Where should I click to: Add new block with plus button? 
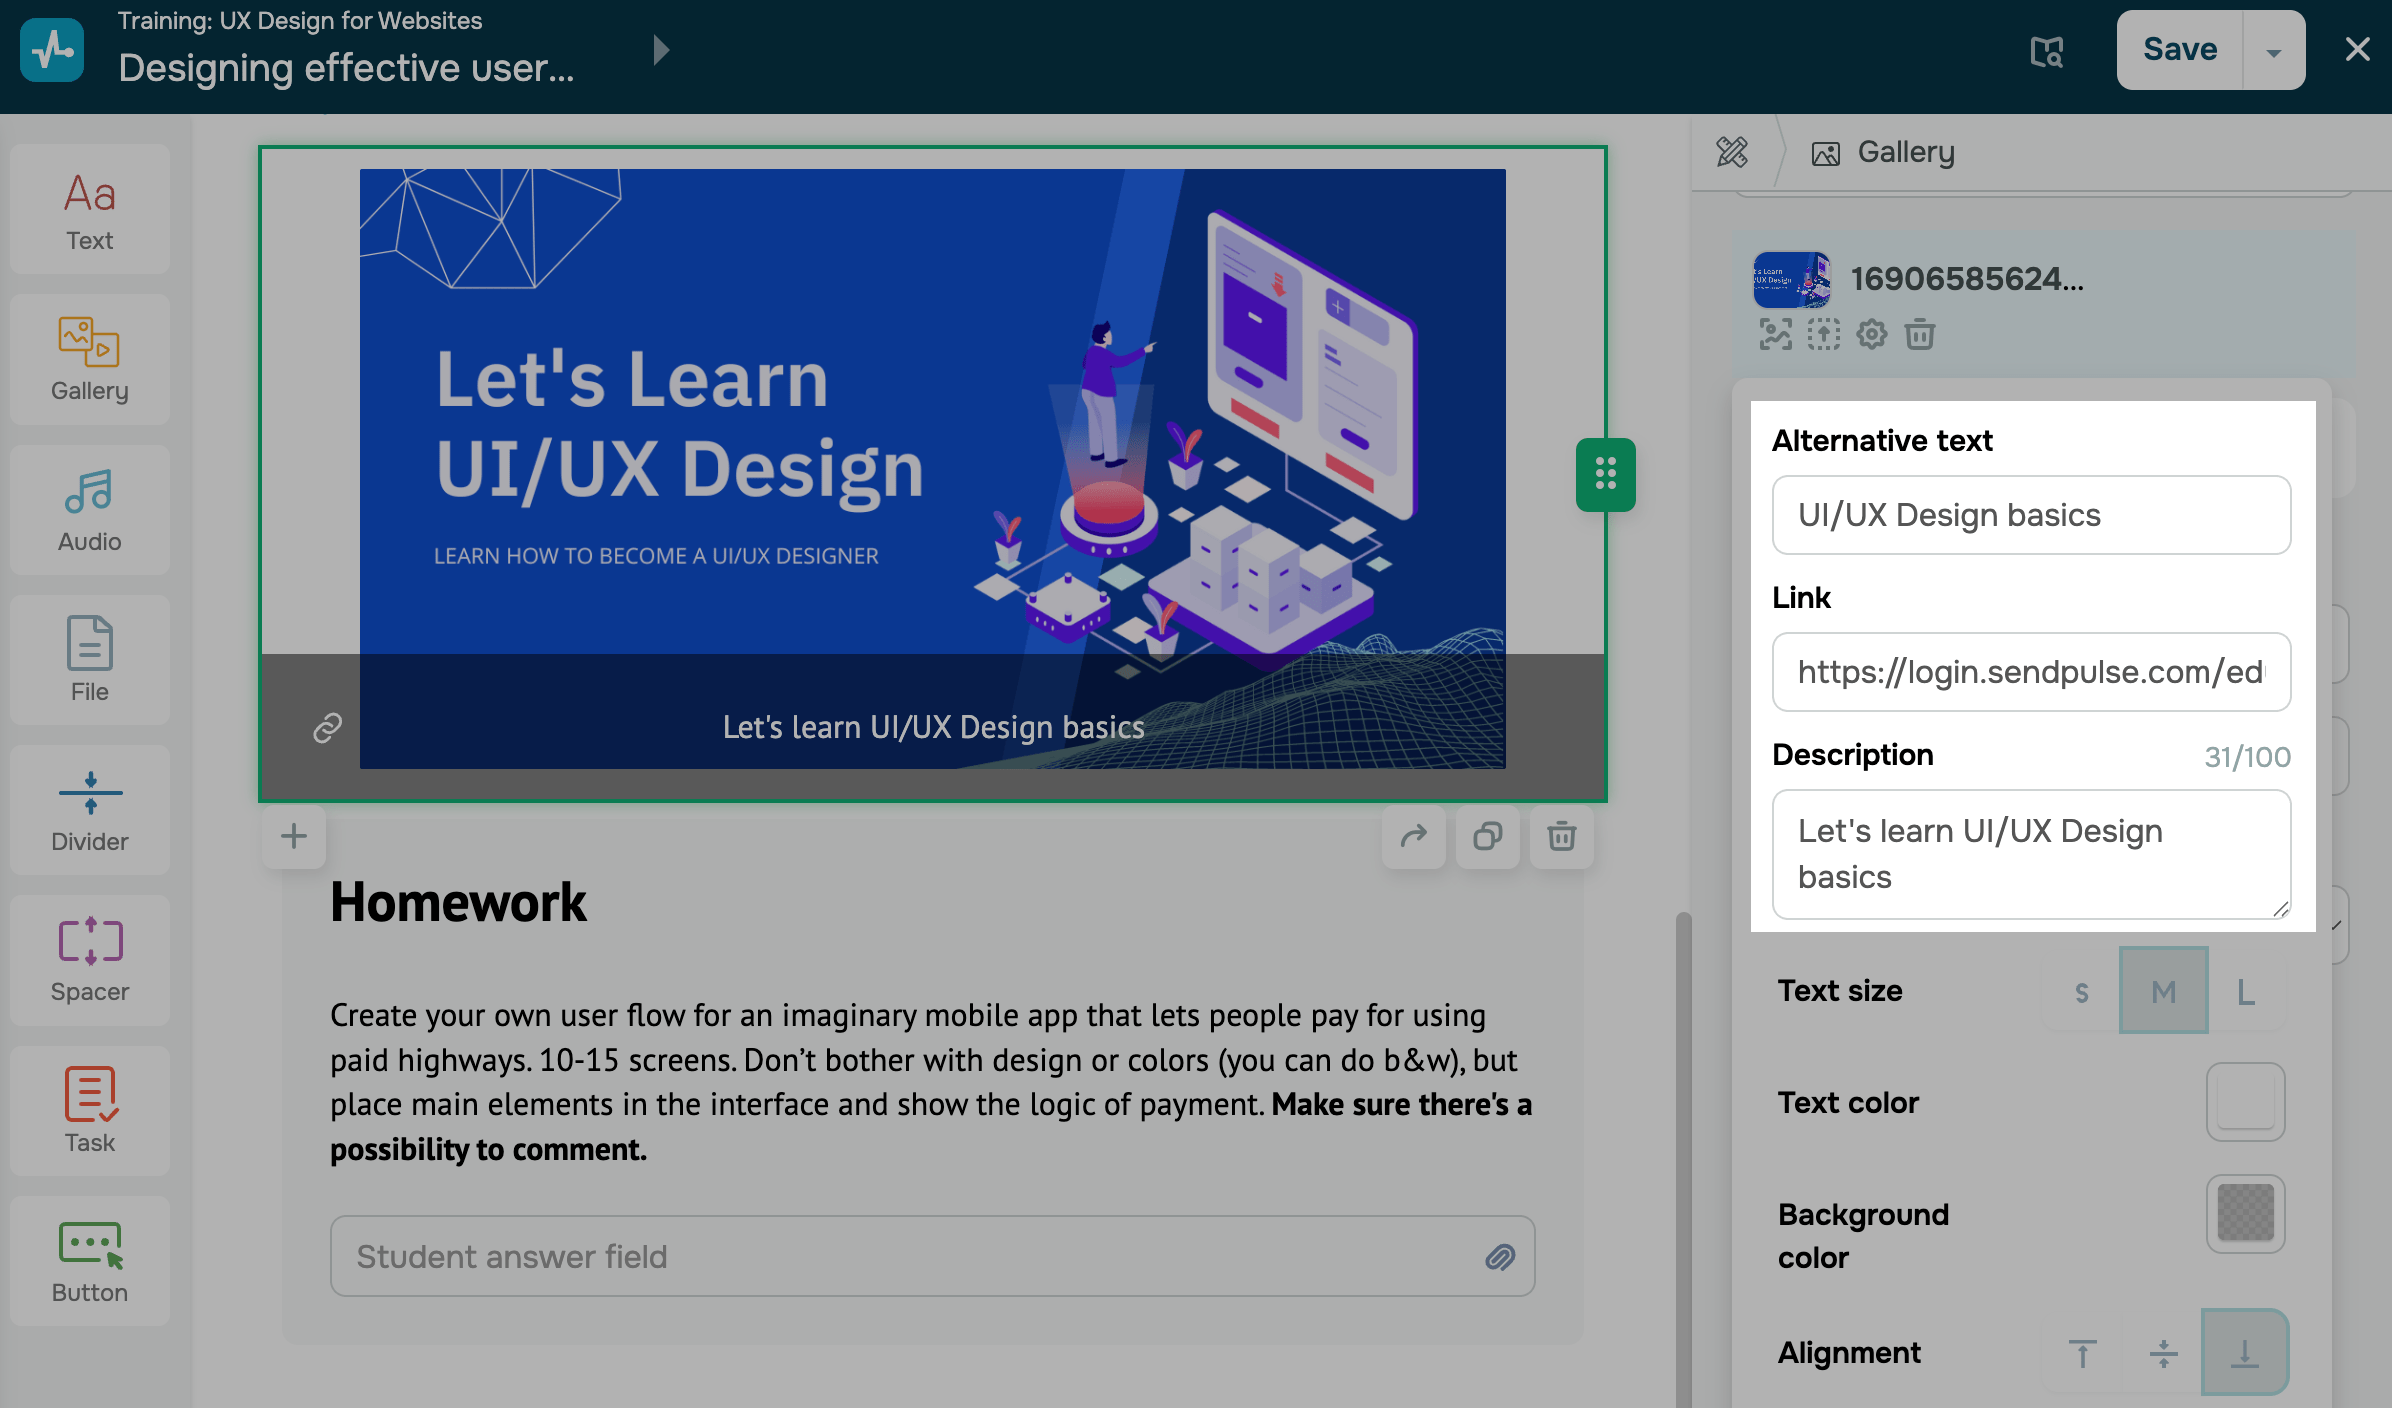[293, 836]
